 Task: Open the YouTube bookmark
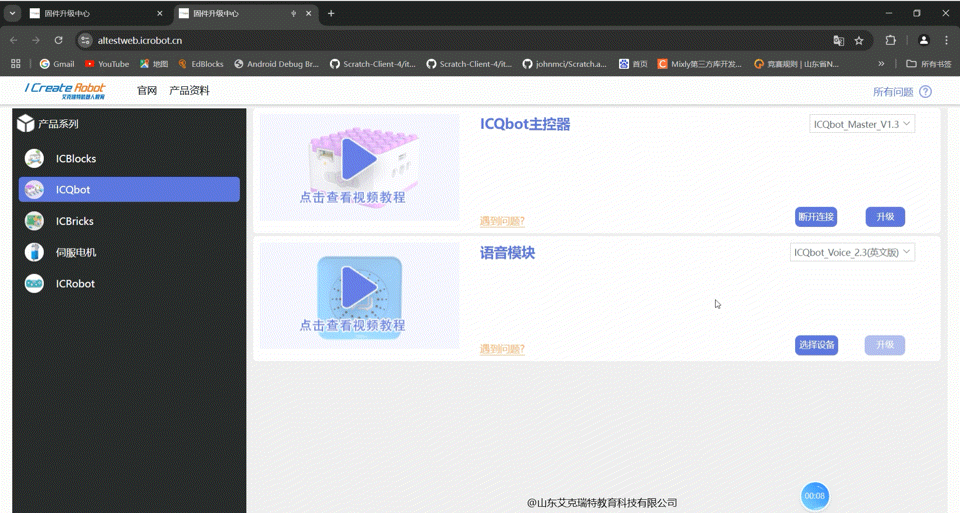[x=107, y=64]
